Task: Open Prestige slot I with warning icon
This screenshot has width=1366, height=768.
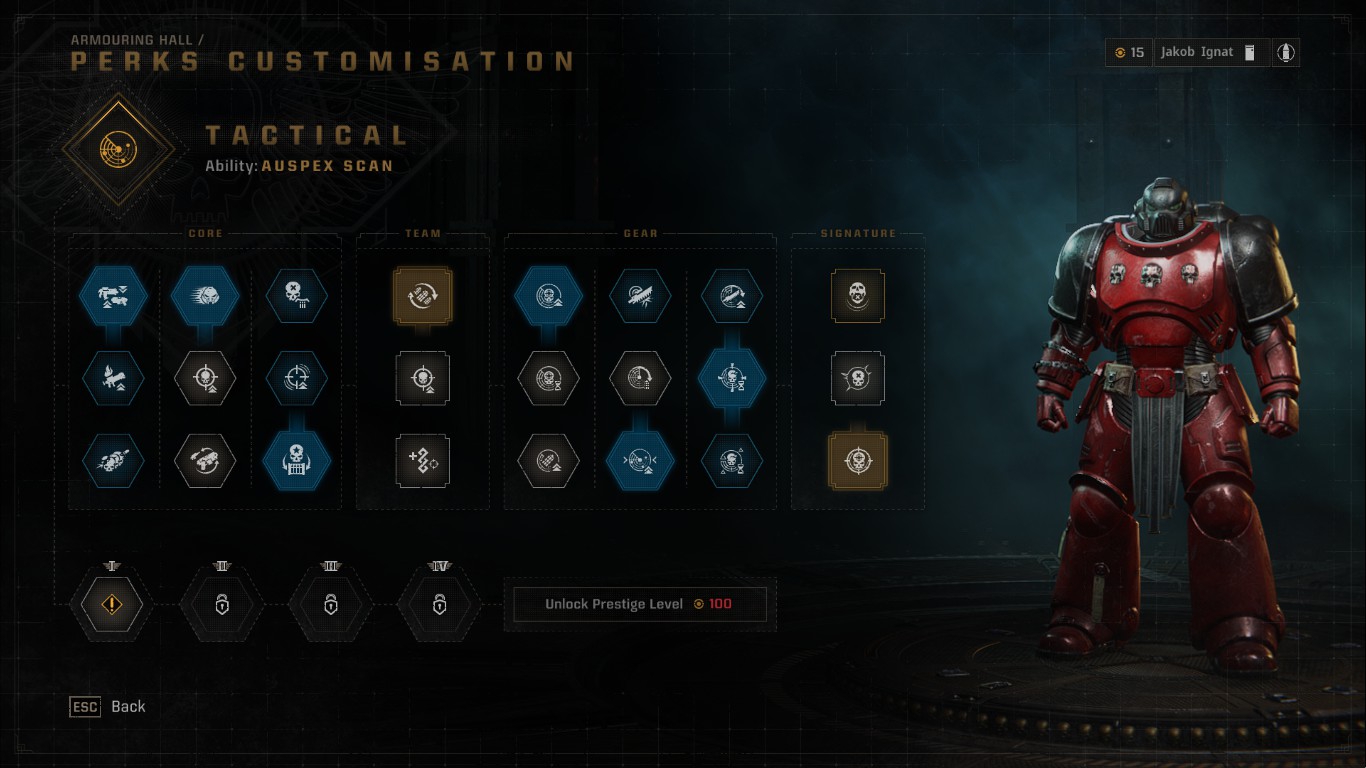Action: [112, 605]
